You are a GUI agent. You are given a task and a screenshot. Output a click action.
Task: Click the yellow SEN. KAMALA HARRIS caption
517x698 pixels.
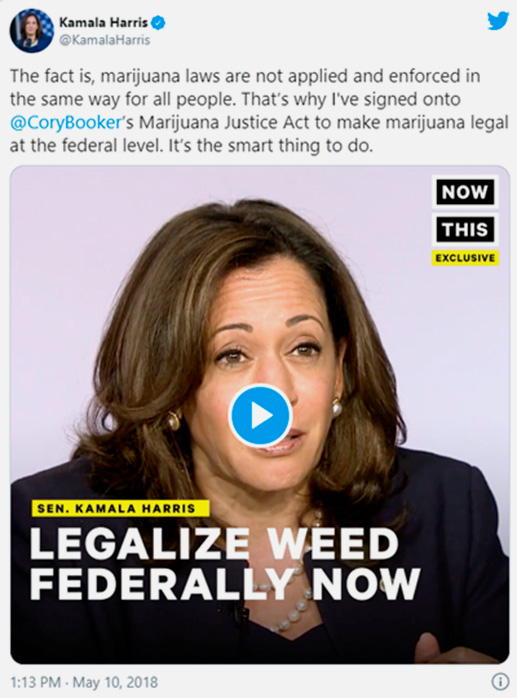[x=120, y=508]
